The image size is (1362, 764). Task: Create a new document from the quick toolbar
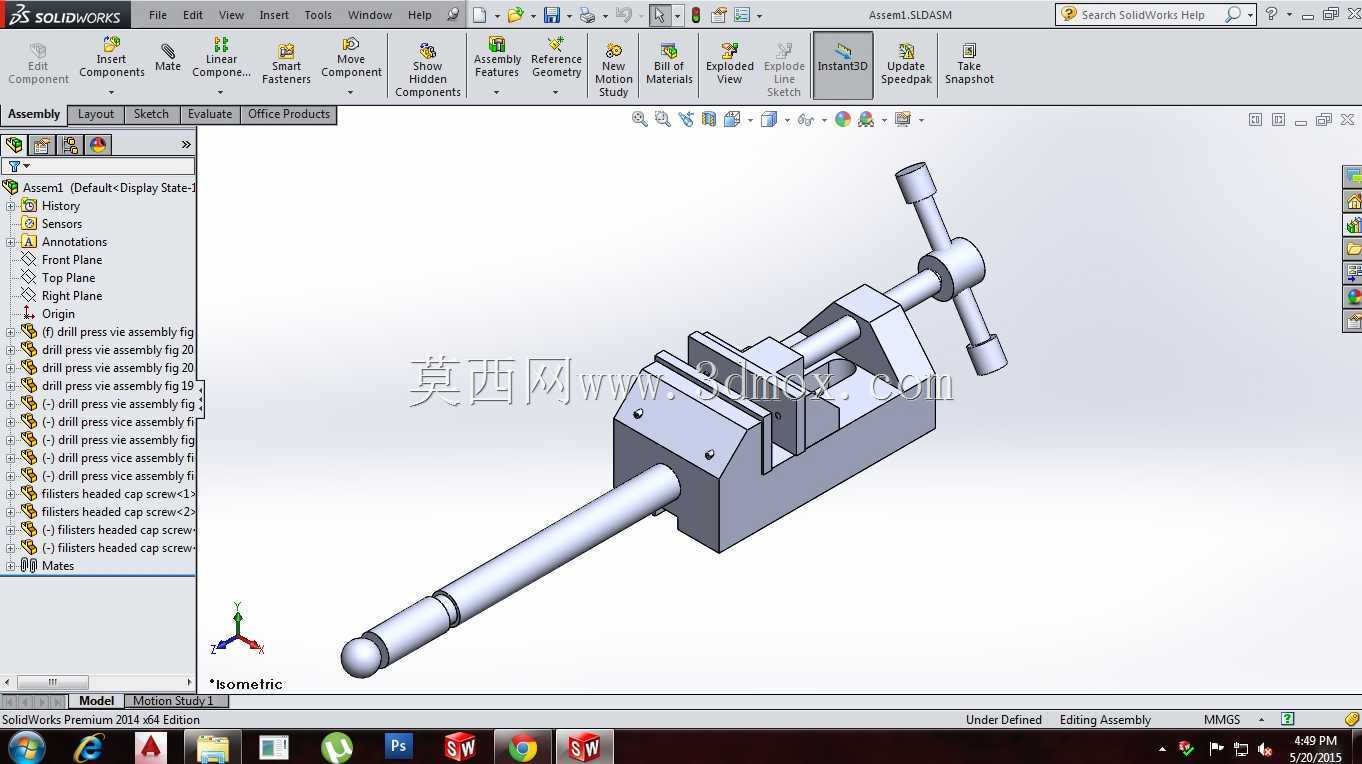click(480, 15)
